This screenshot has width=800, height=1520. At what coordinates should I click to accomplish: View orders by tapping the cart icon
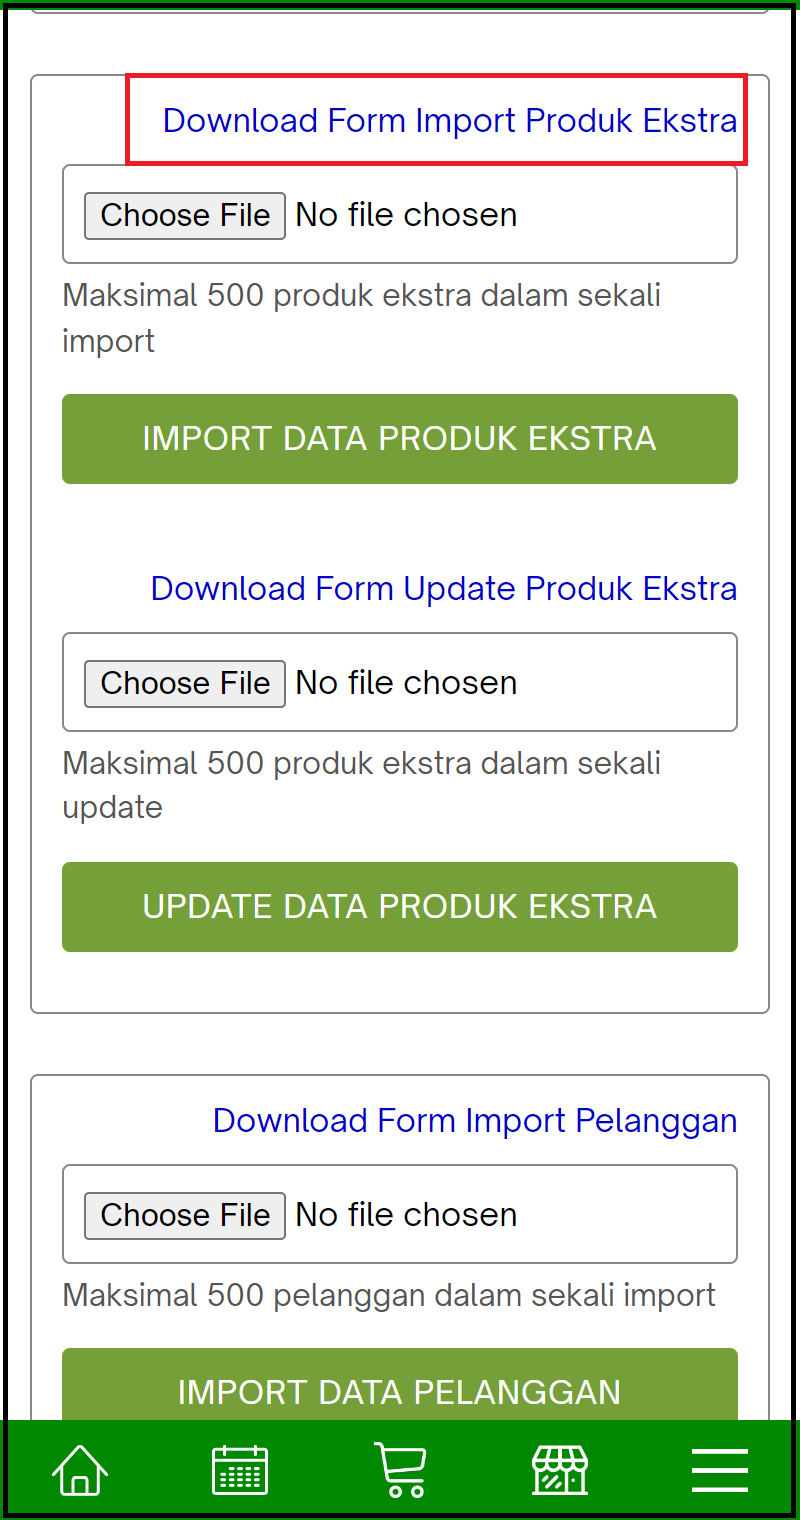(x=399, y=1469)
